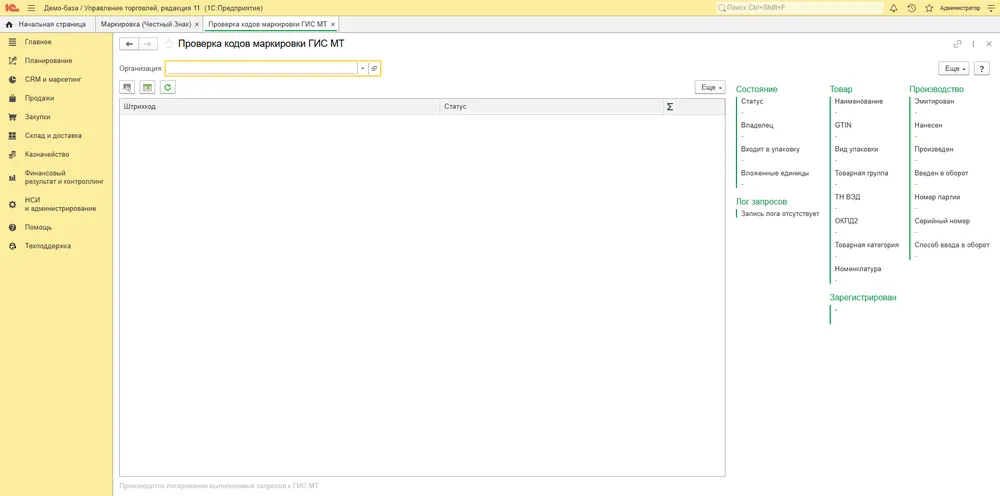Image resolution: width=1000 pixels, height=496 pixels.
Task: Click the Эмитирован label
Action: (x=934, y=101)
